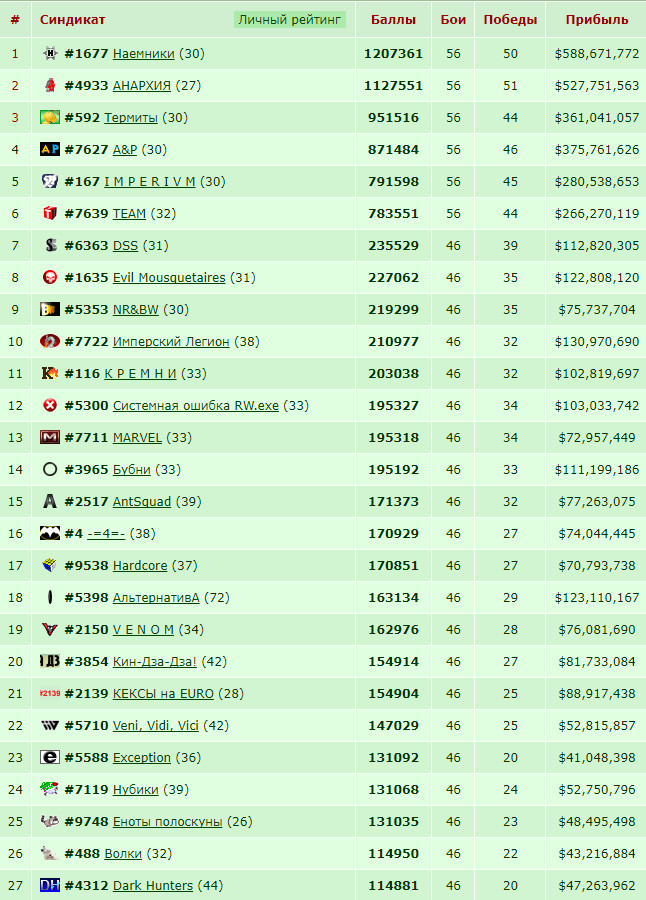646x900 pixels.
Task: Click the Системная ошибка red X icon
Action: point(50,405)
